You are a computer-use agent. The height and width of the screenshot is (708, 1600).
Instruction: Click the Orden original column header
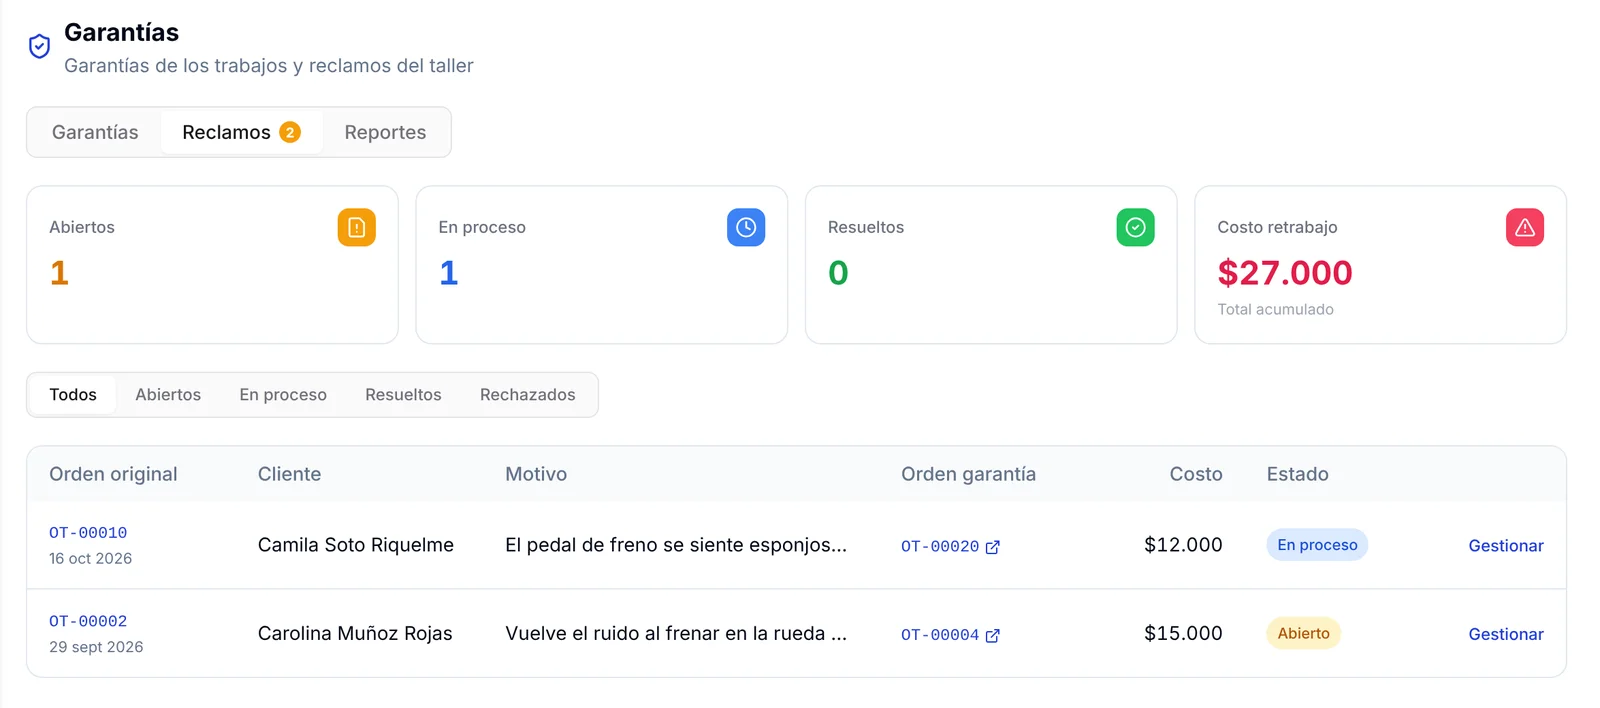tap(113, 474)
